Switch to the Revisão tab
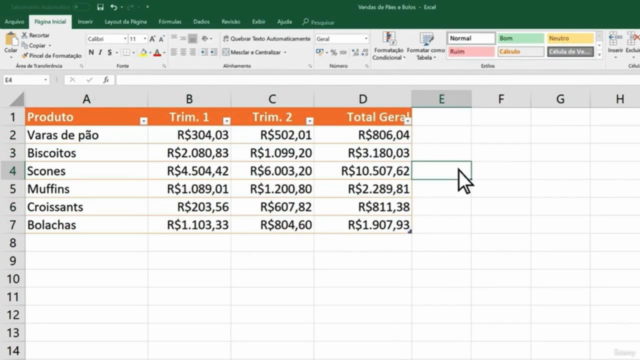Screen dimensions: 640x360 pos(231,22)
